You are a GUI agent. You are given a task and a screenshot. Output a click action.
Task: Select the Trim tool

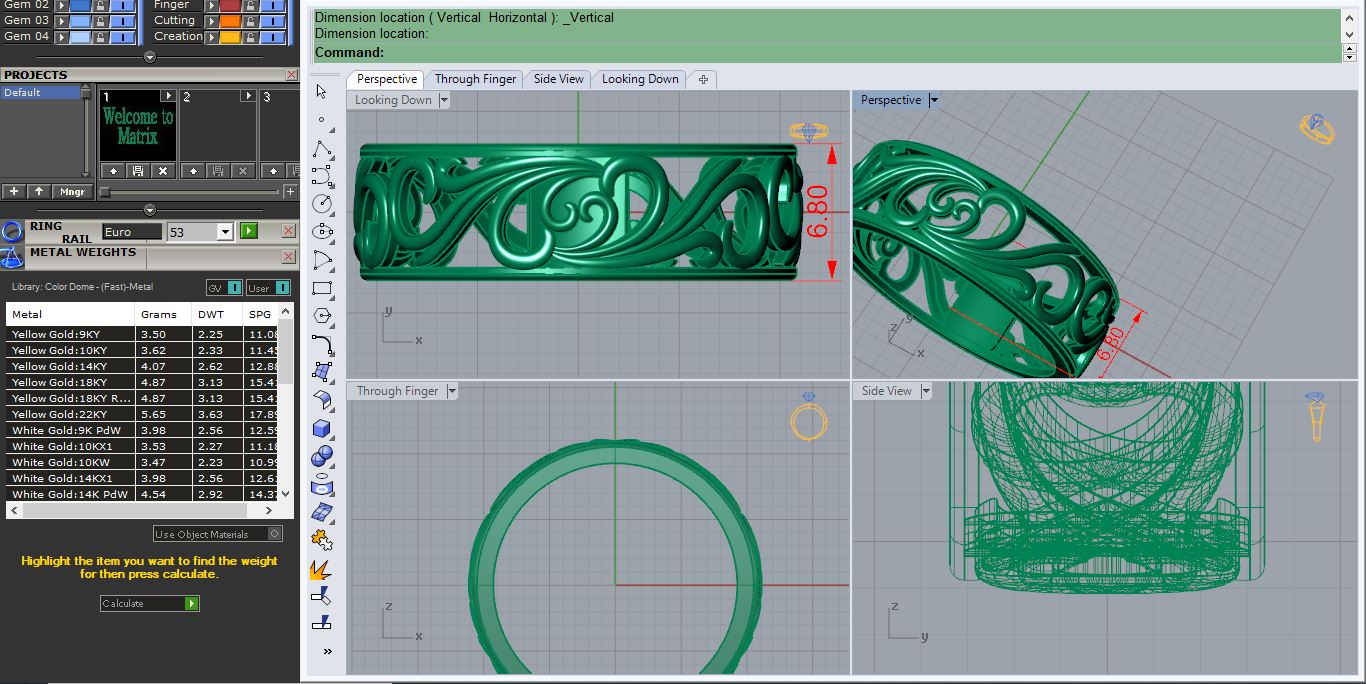pos(322,597)
